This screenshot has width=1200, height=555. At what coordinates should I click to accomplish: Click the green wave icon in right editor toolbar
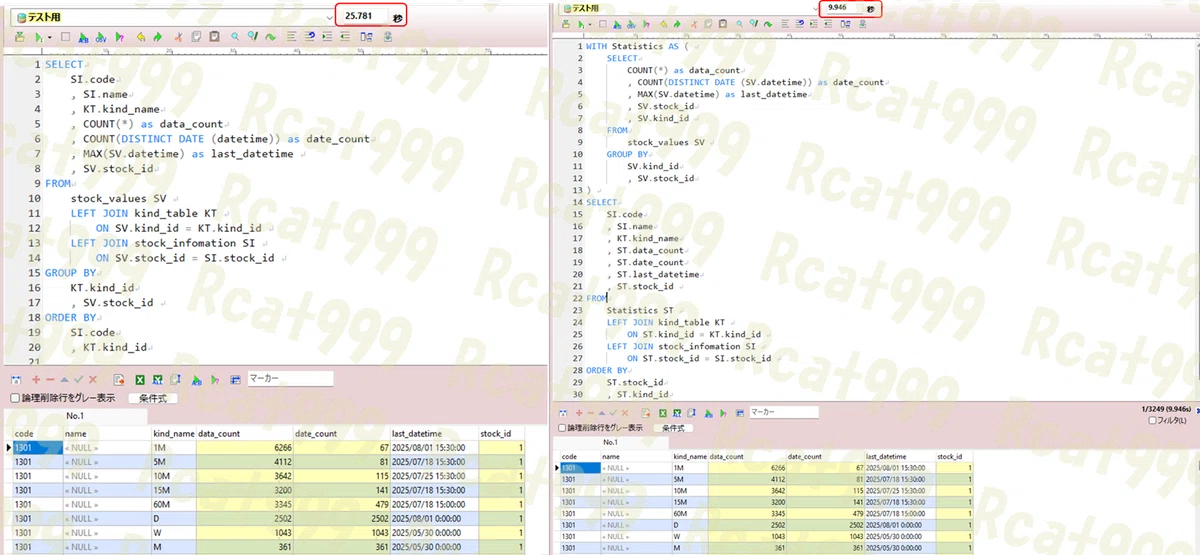coord(768,24)
